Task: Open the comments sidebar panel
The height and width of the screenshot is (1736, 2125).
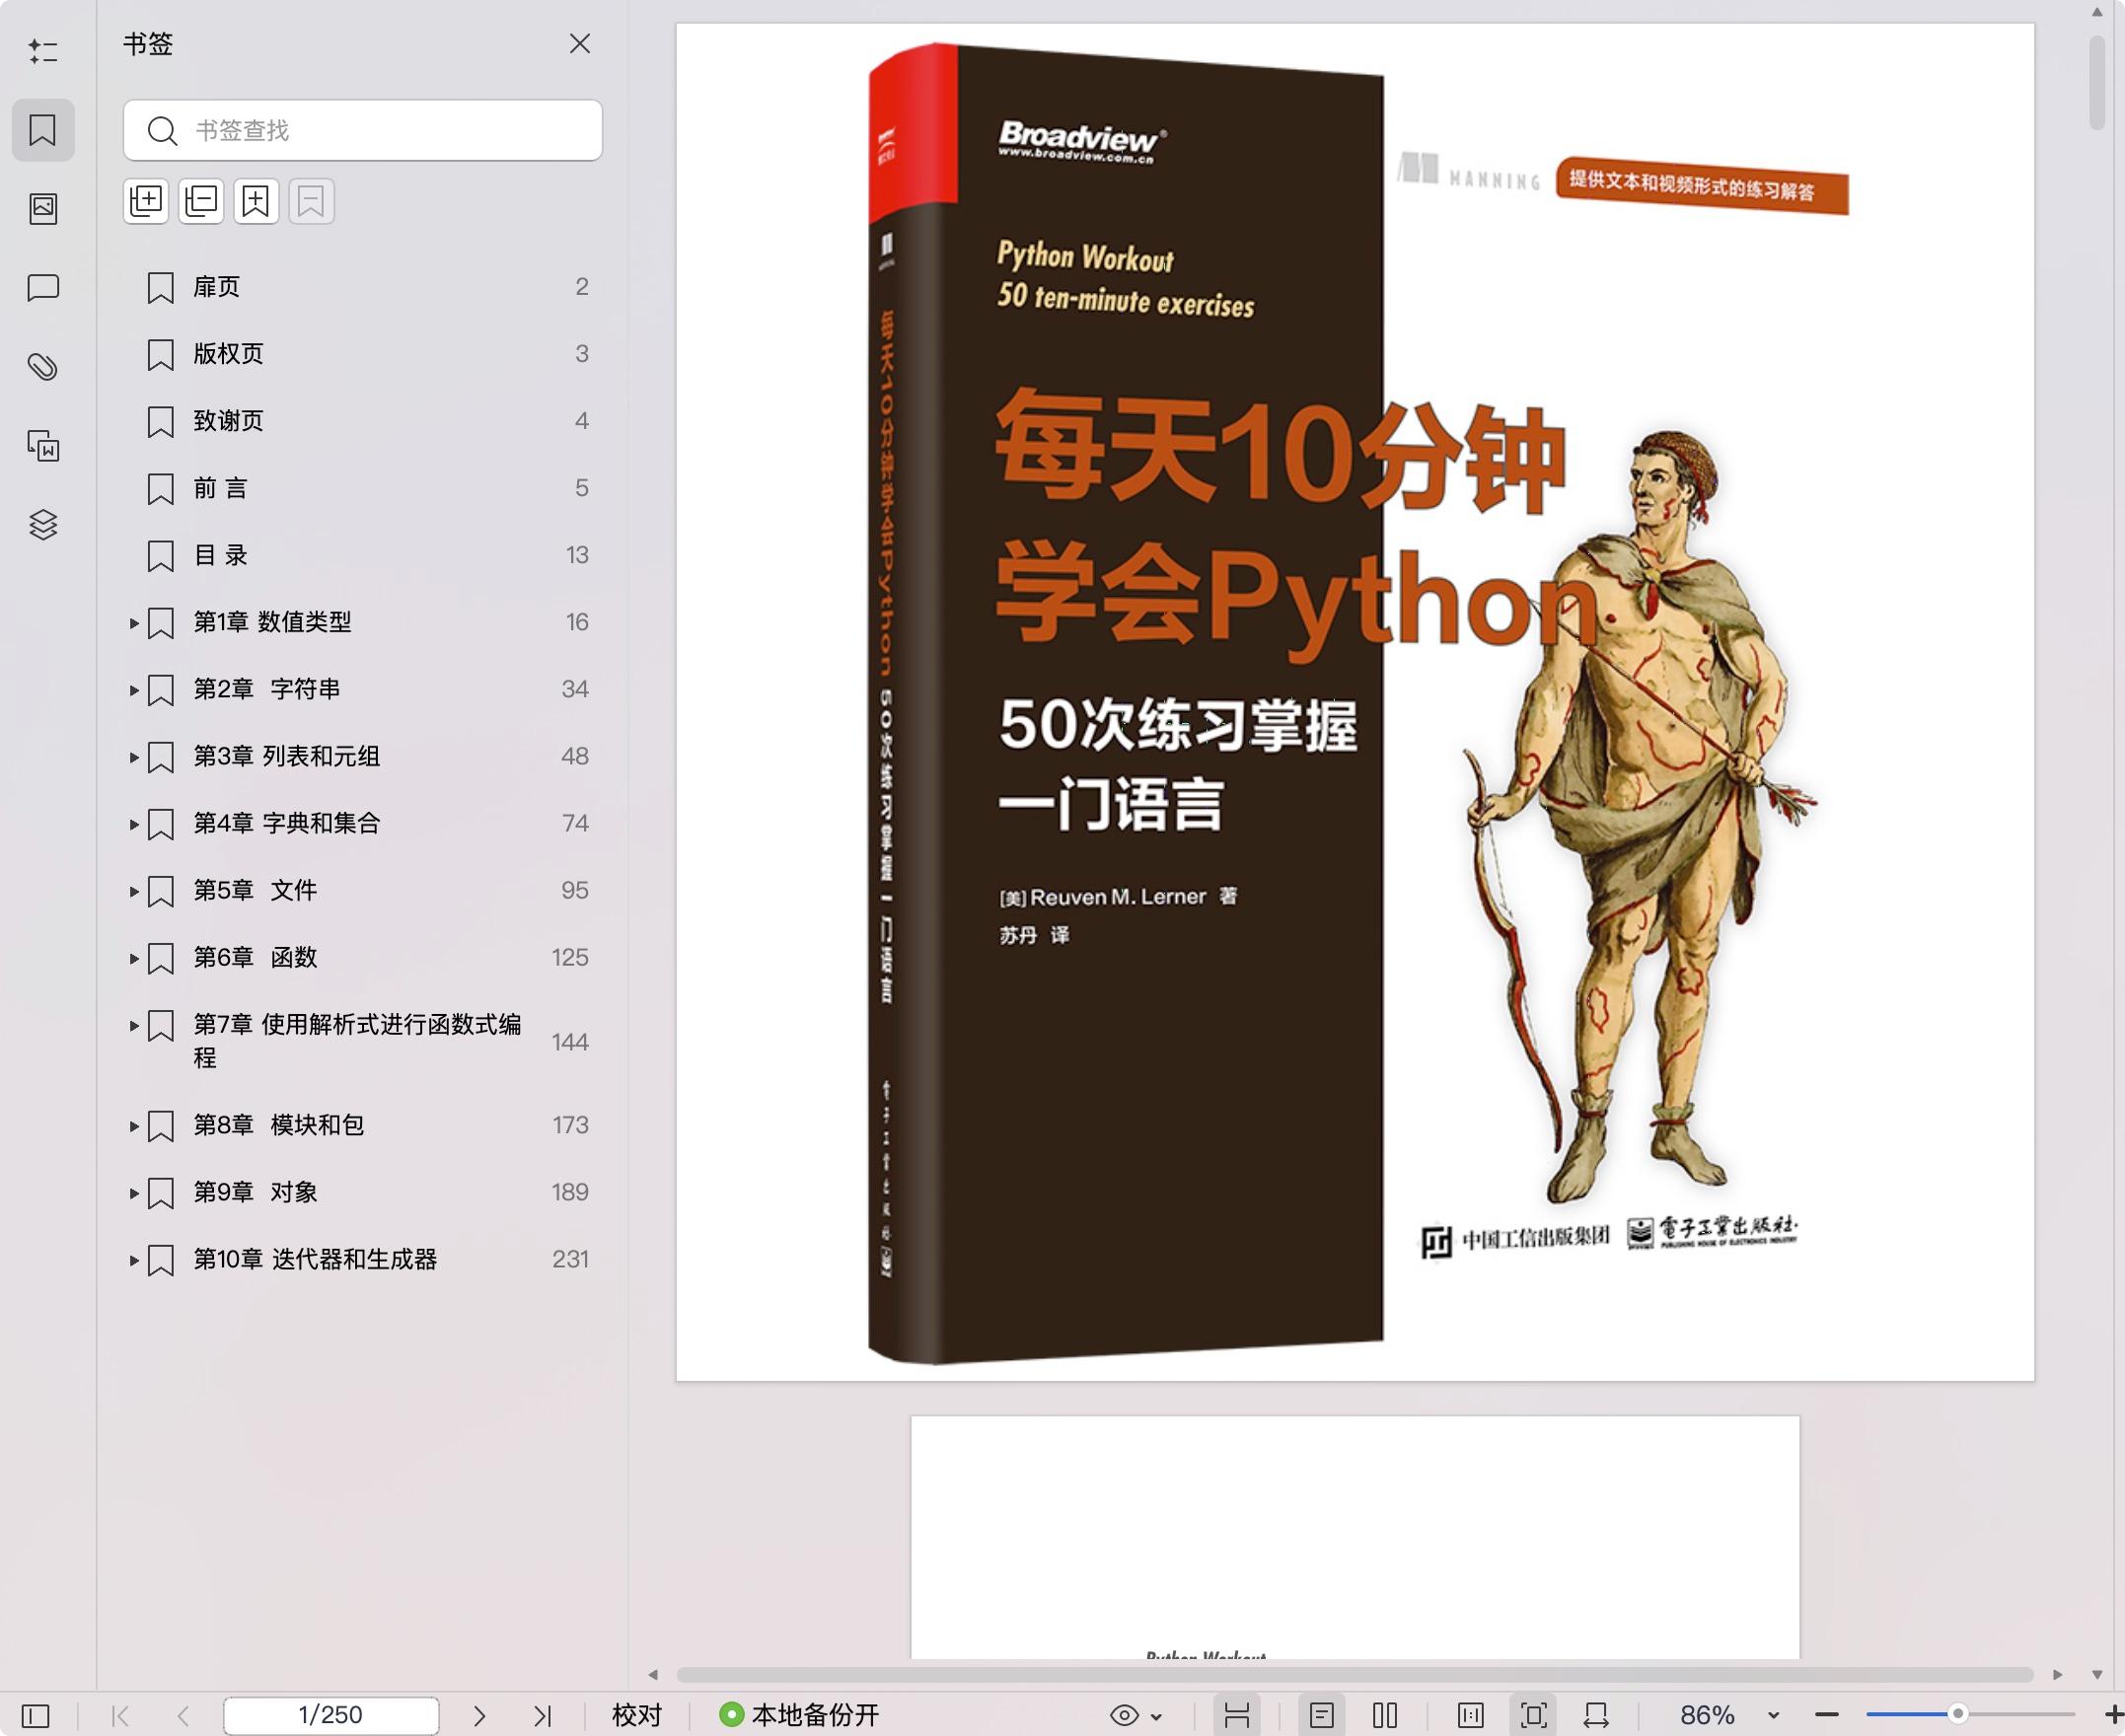Action: click(43, 288)
